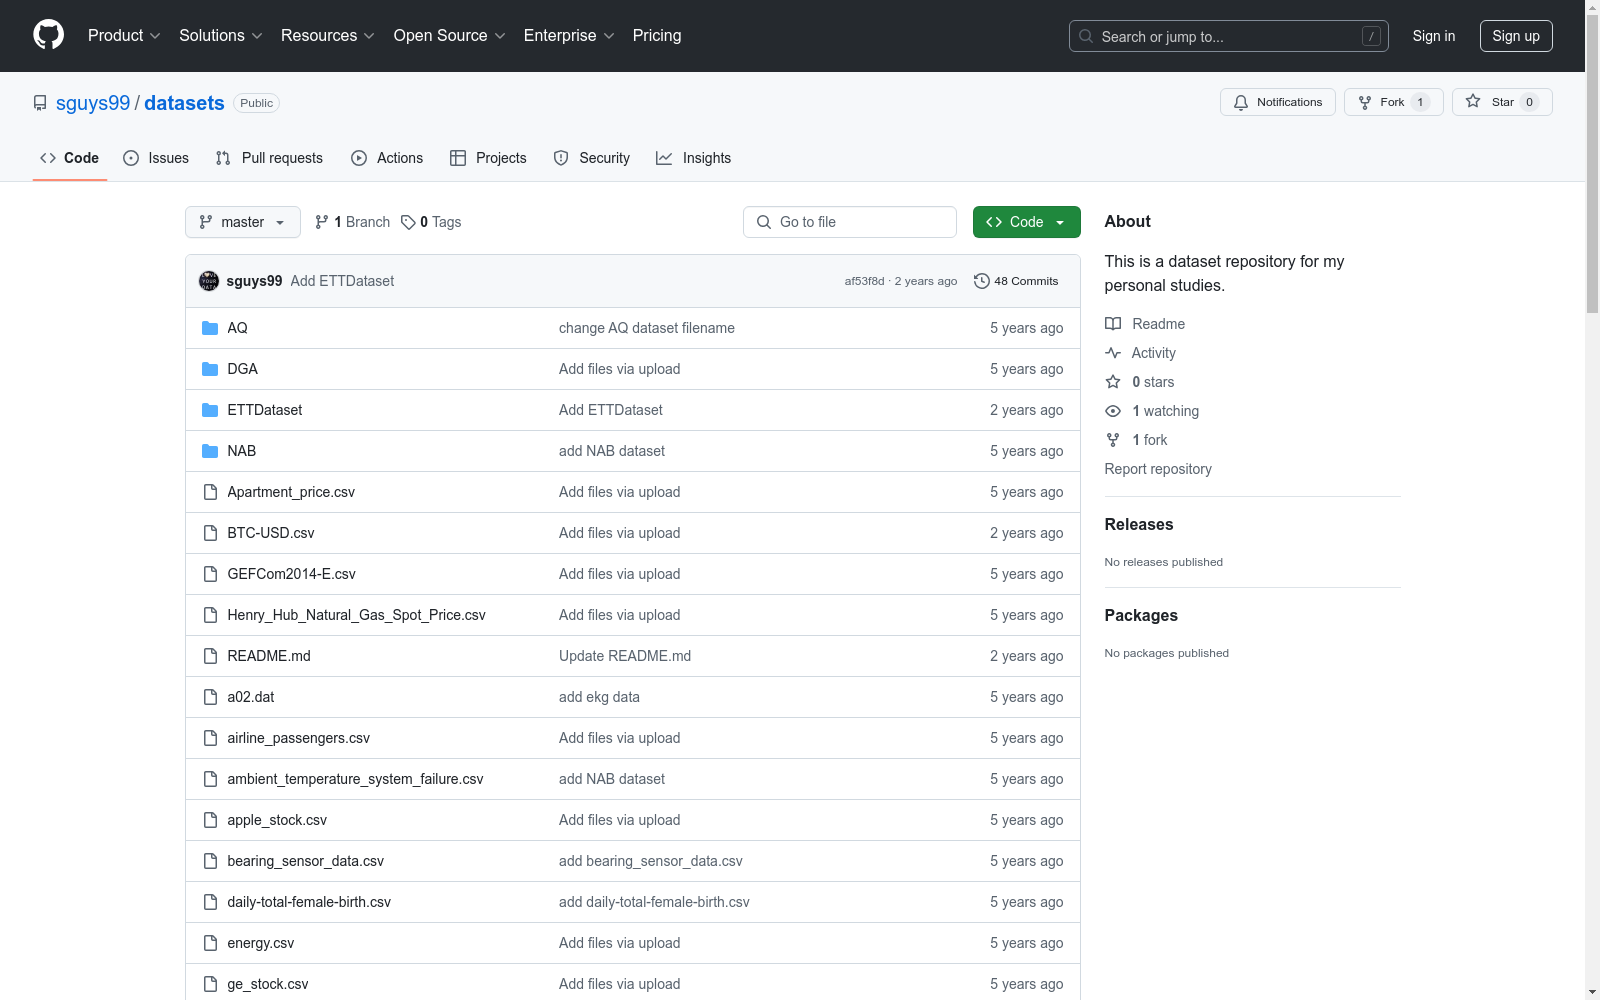Click the file icon beside BTC-USD.csv
The height and width of the screenshot is (1000, 1600).
[x=210, y=533]
